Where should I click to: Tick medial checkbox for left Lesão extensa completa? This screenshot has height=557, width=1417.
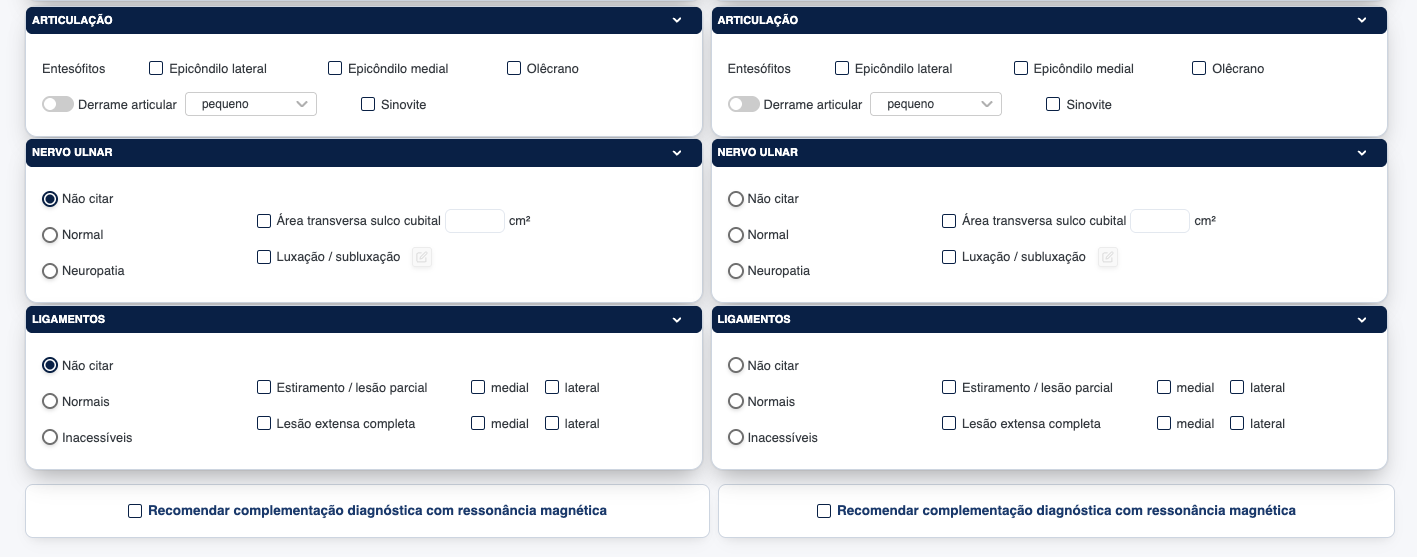(478, 423)
